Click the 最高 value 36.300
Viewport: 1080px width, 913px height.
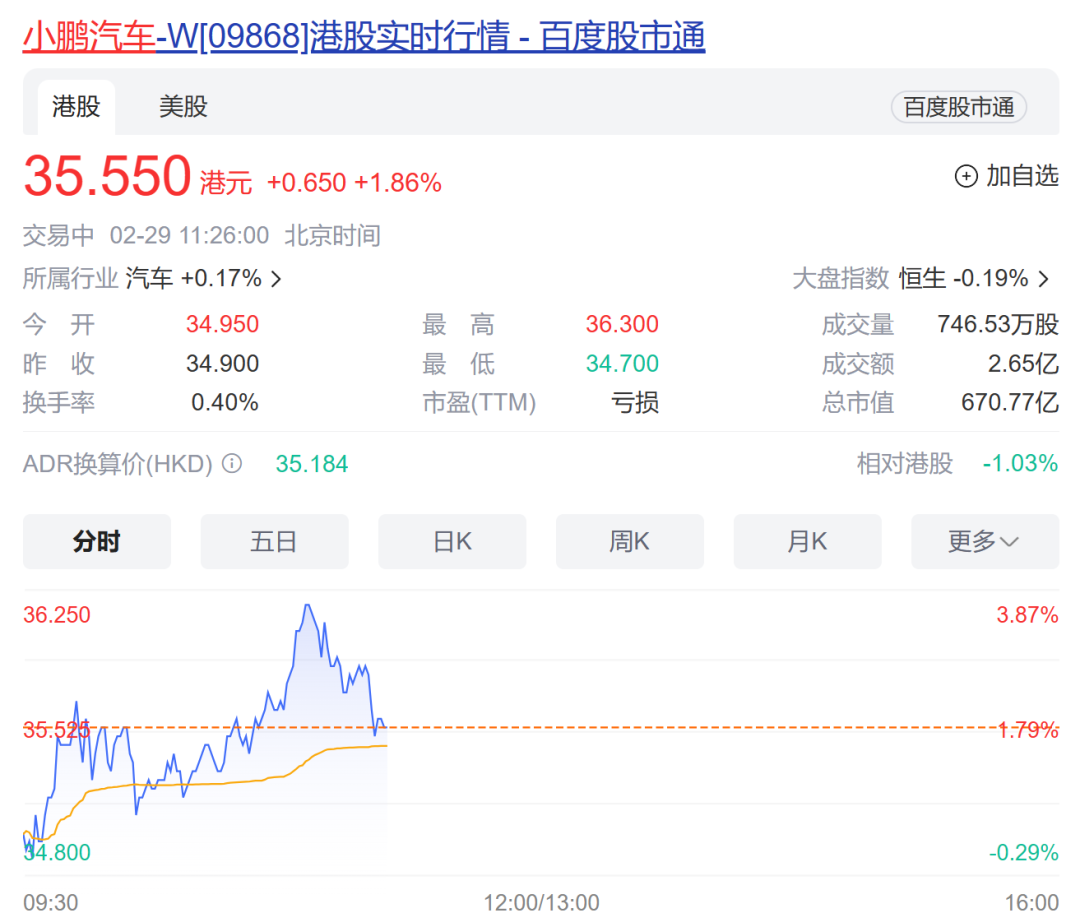(622, 324)
